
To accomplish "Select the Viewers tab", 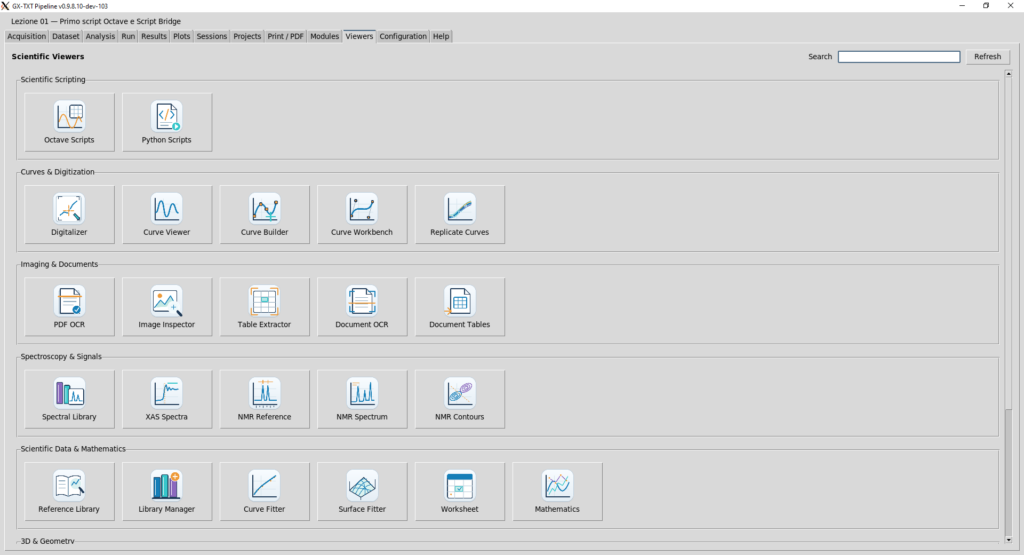I will [x=359, y=36].
